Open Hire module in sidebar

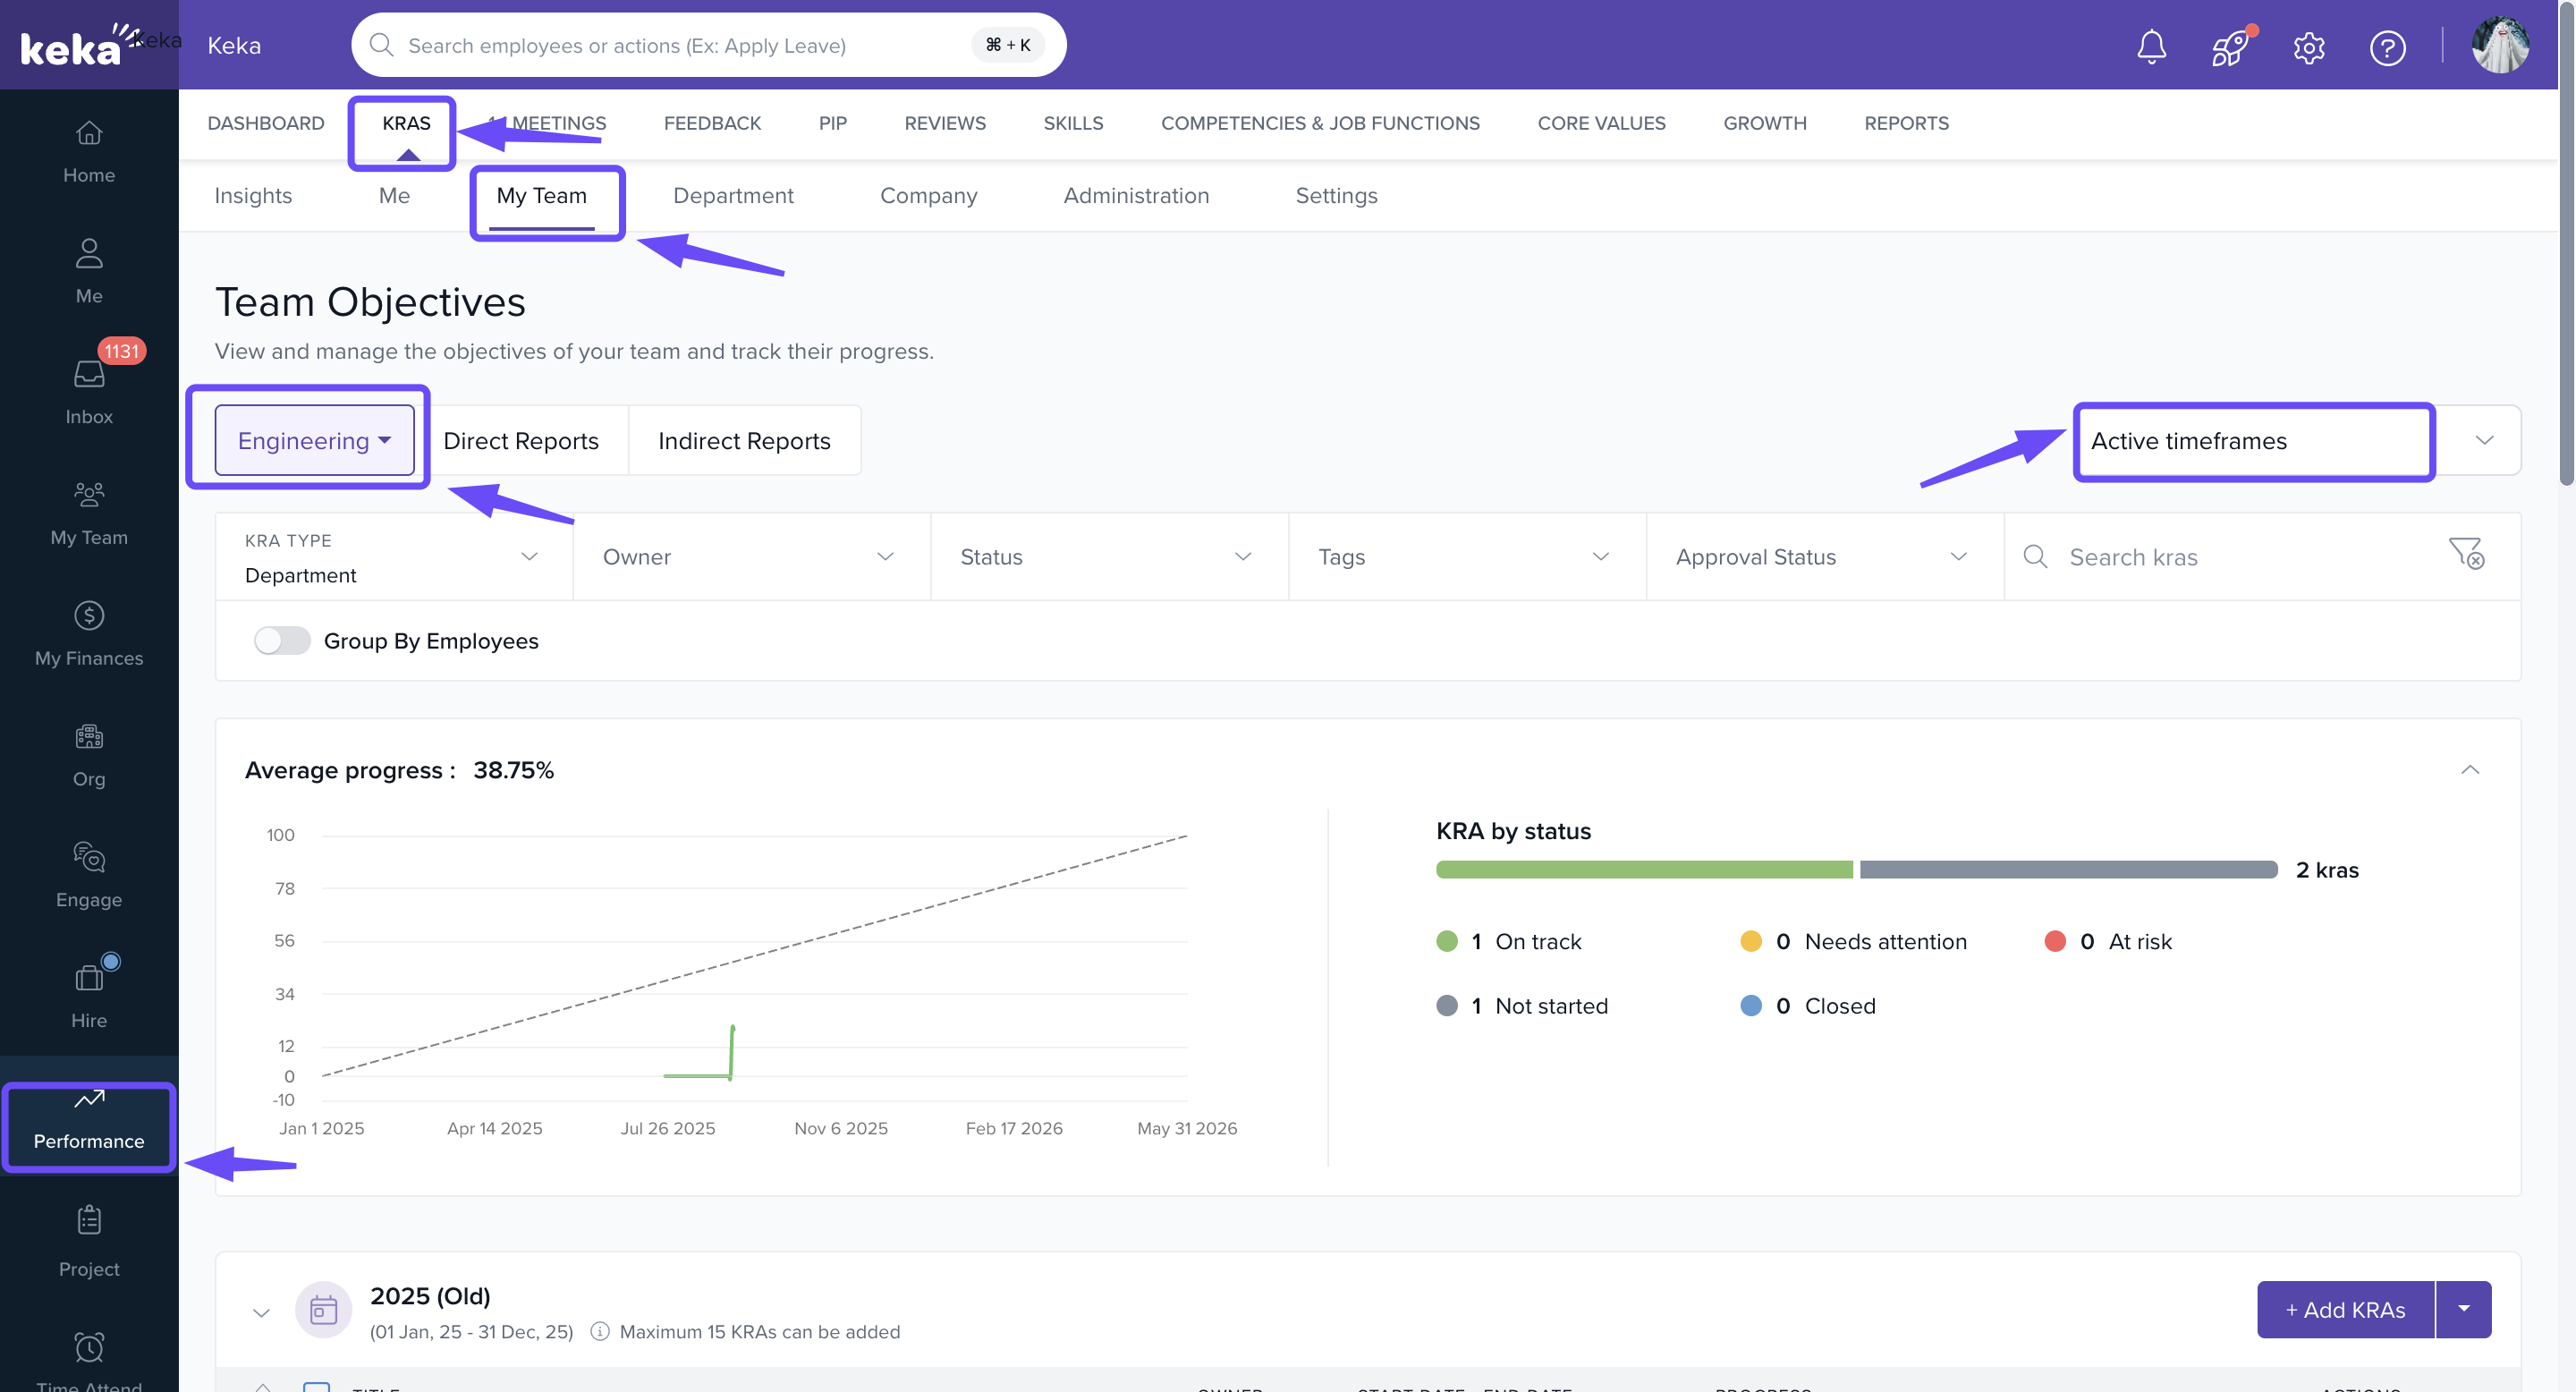click(89, 995)
